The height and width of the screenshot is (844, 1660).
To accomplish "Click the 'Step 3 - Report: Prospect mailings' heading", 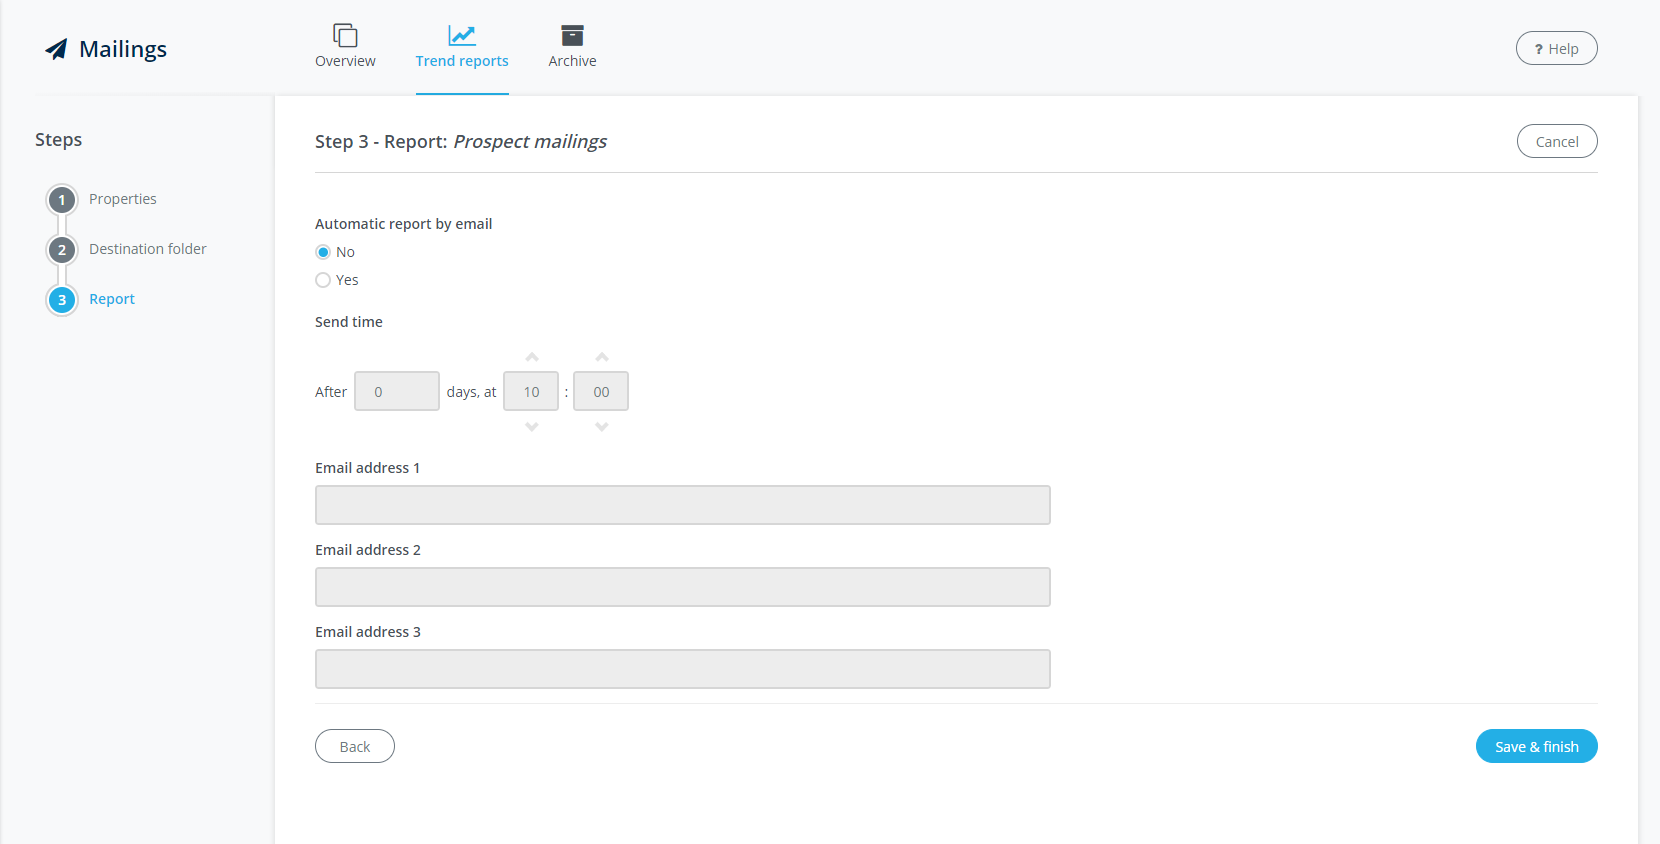I will 461,141.
